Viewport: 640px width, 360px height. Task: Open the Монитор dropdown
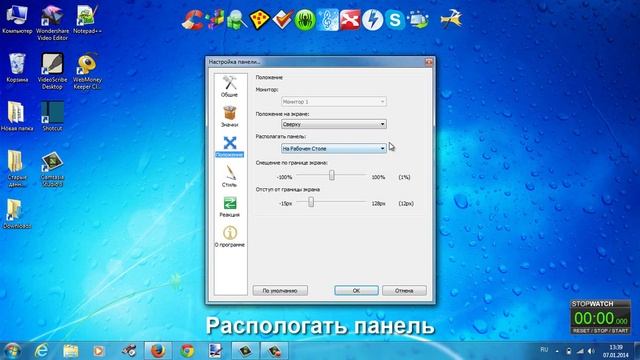coord(333,101)
